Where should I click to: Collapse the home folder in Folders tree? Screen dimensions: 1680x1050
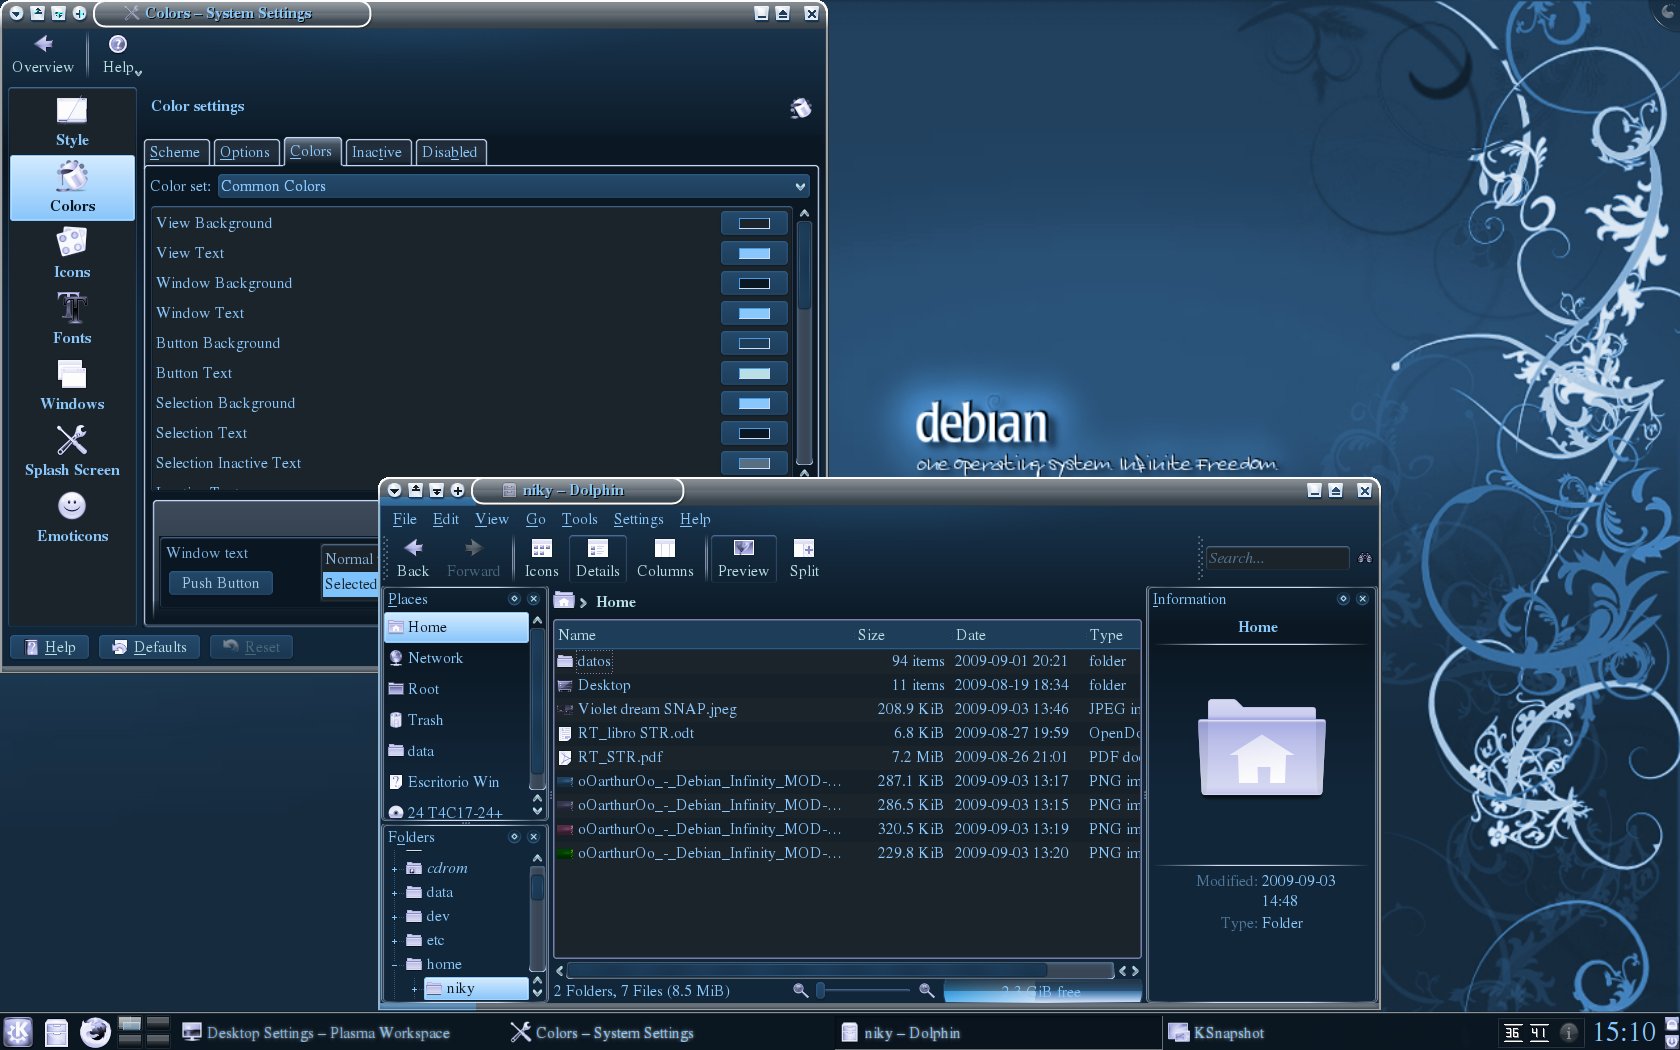click(394, 965)
